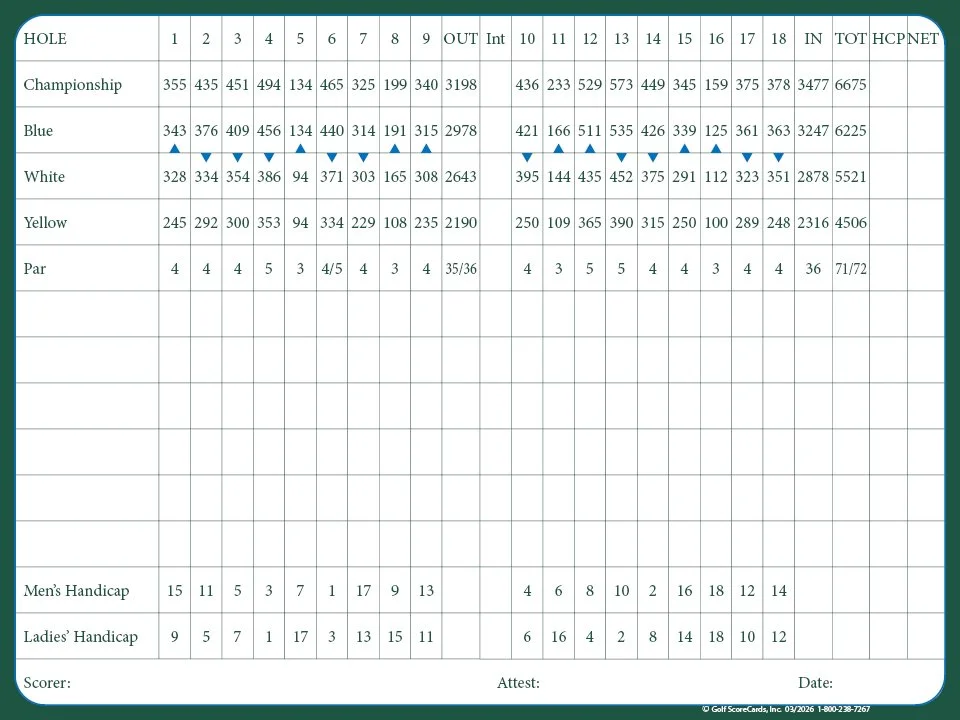Click Ladies' Handicap 17 for hole 5

(300, 637)
